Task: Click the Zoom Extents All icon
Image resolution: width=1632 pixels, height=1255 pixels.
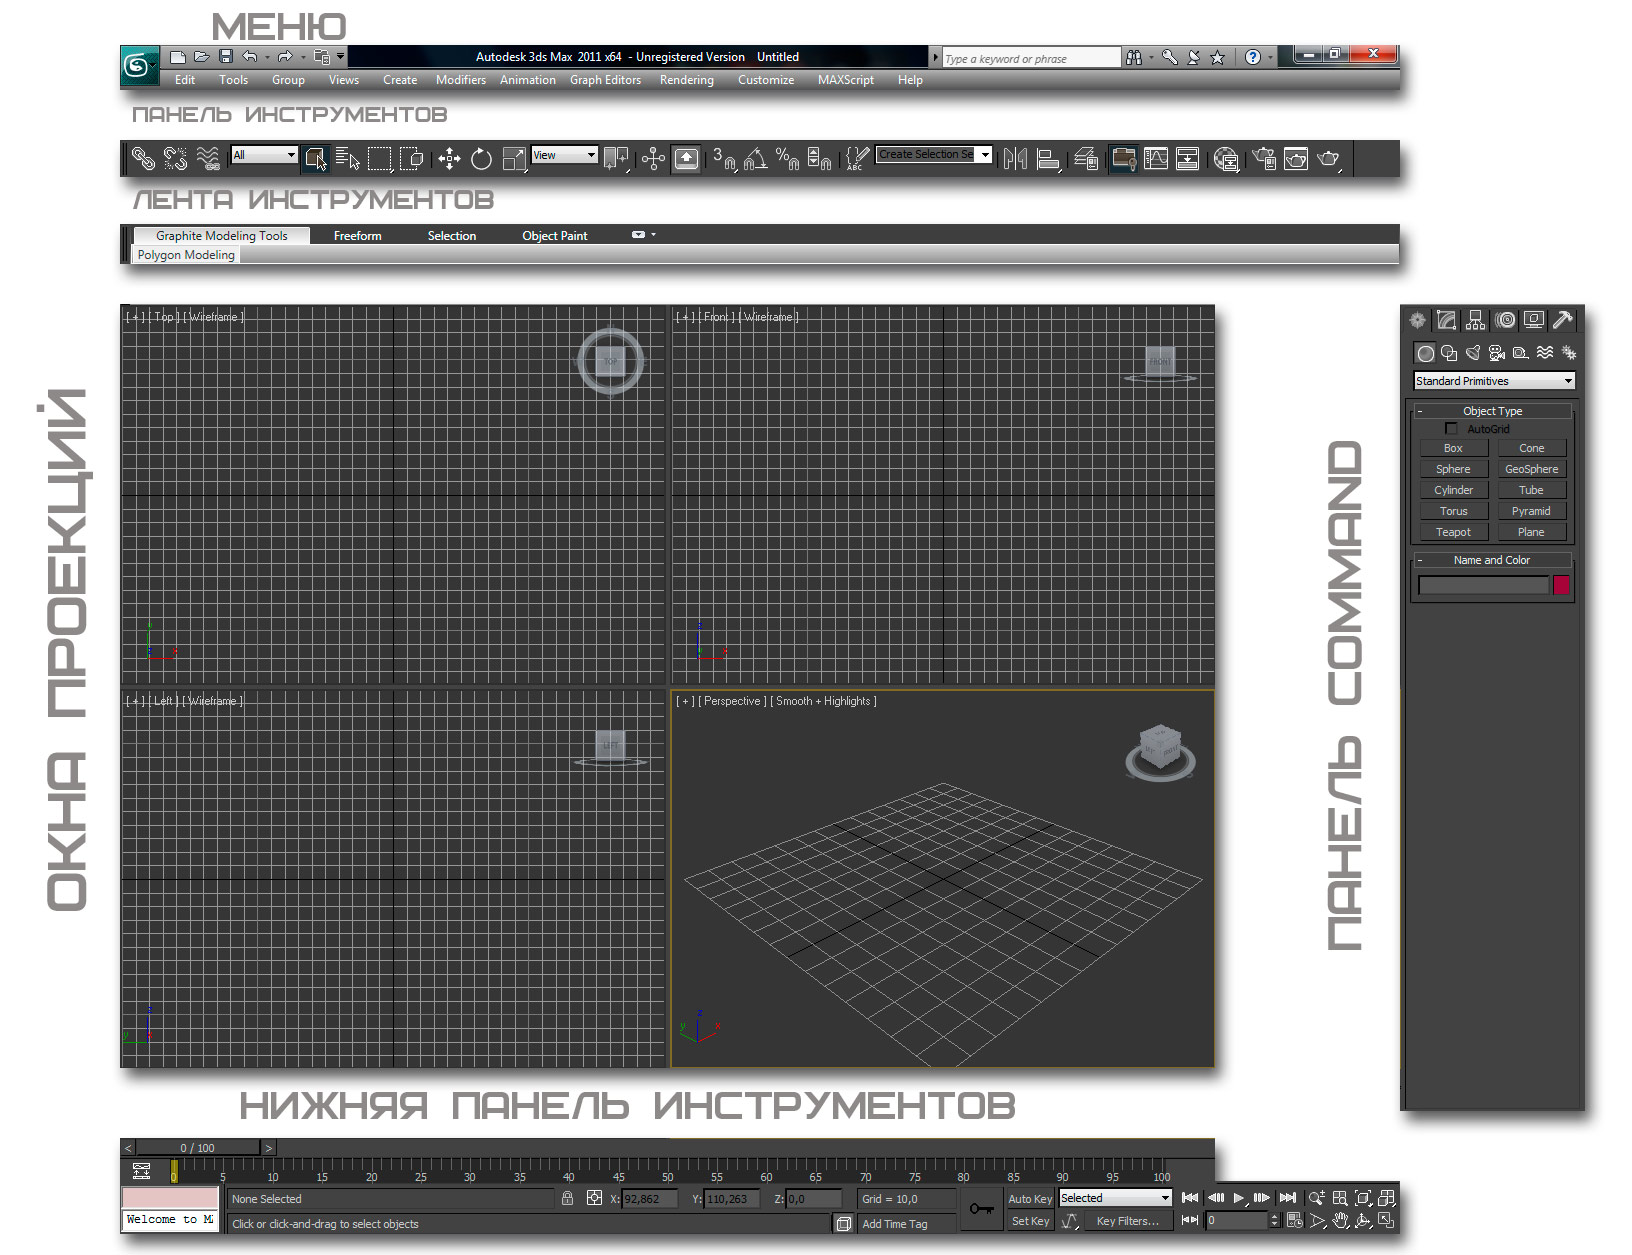Action: click(1386, 1198)
